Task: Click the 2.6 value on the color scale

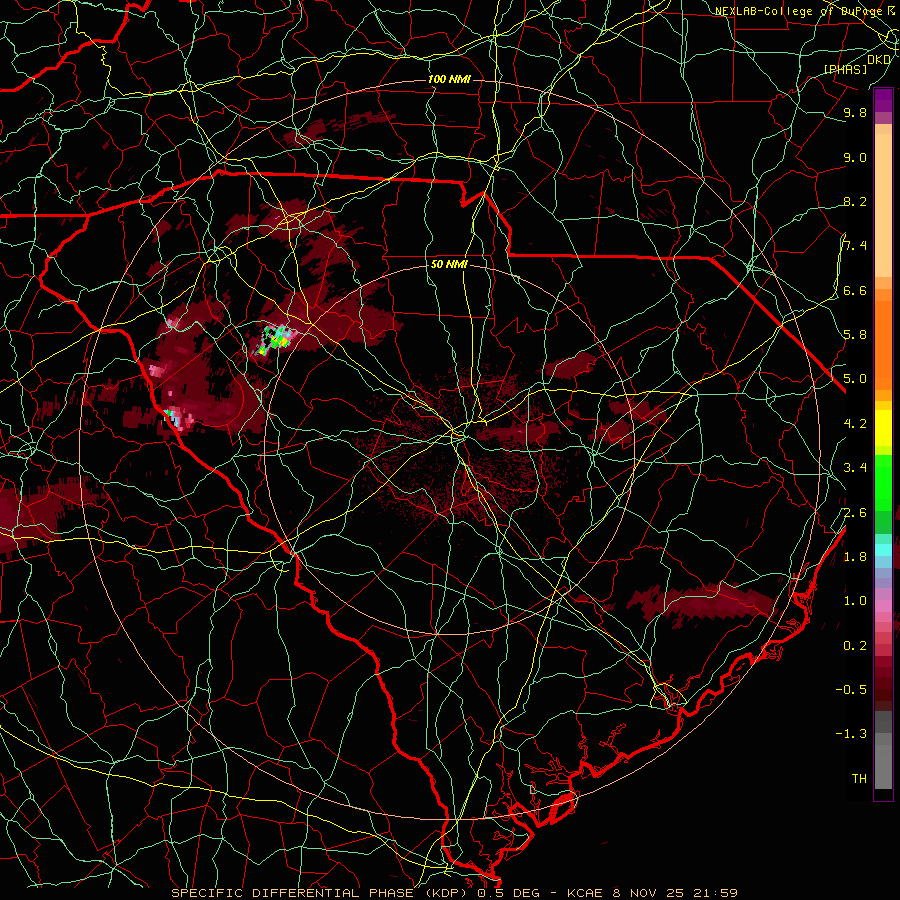Action: 855,512
